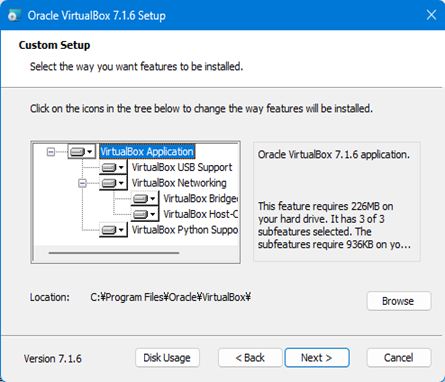Collapse the VirtualBox Application tree node
This screenshot has height=382, width=445.
(51, 152)
